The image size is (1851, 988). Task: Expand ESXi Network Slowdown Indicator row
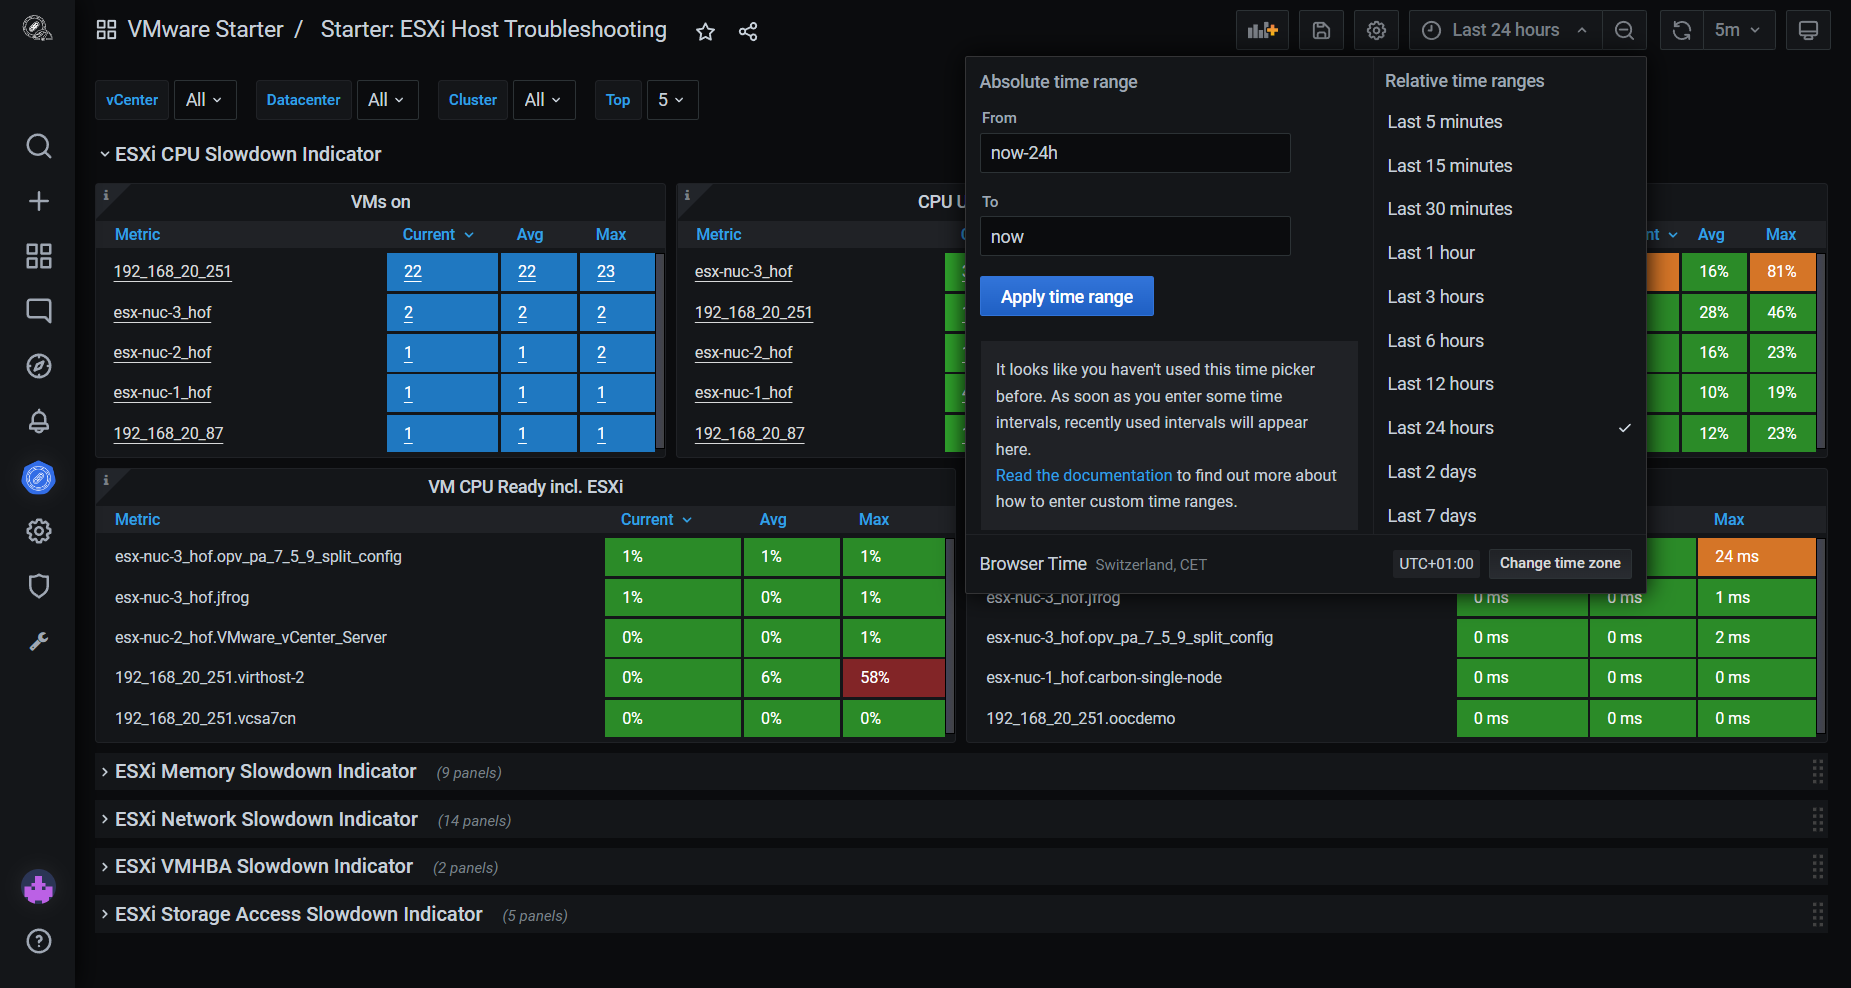click(259, 820)
